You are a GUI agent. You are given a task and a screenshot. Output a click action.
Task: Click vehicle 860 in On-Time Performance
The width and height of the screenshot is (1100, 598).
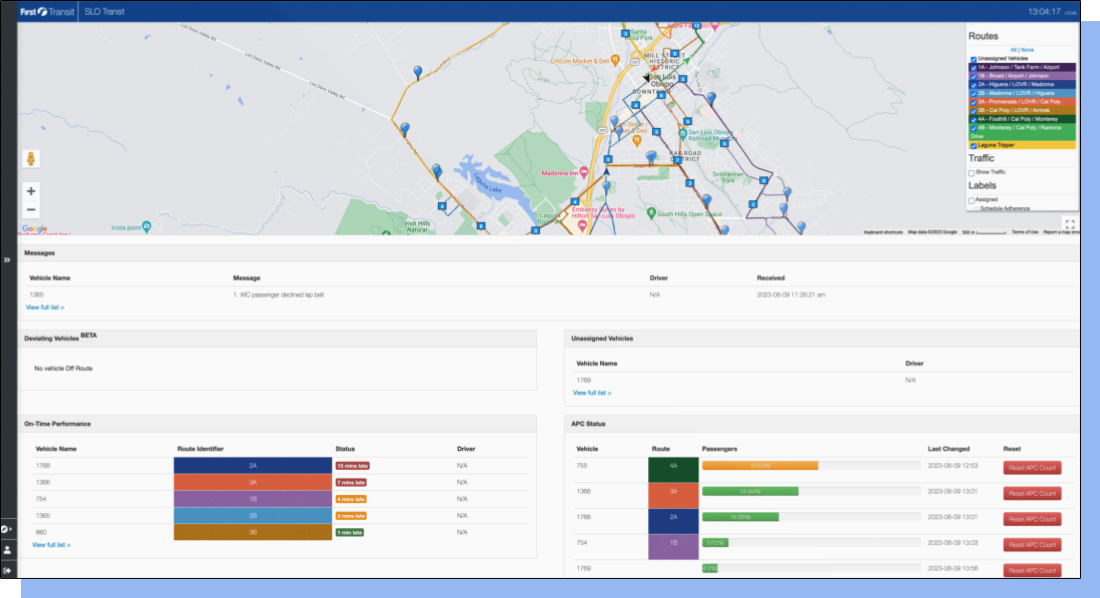41,532
